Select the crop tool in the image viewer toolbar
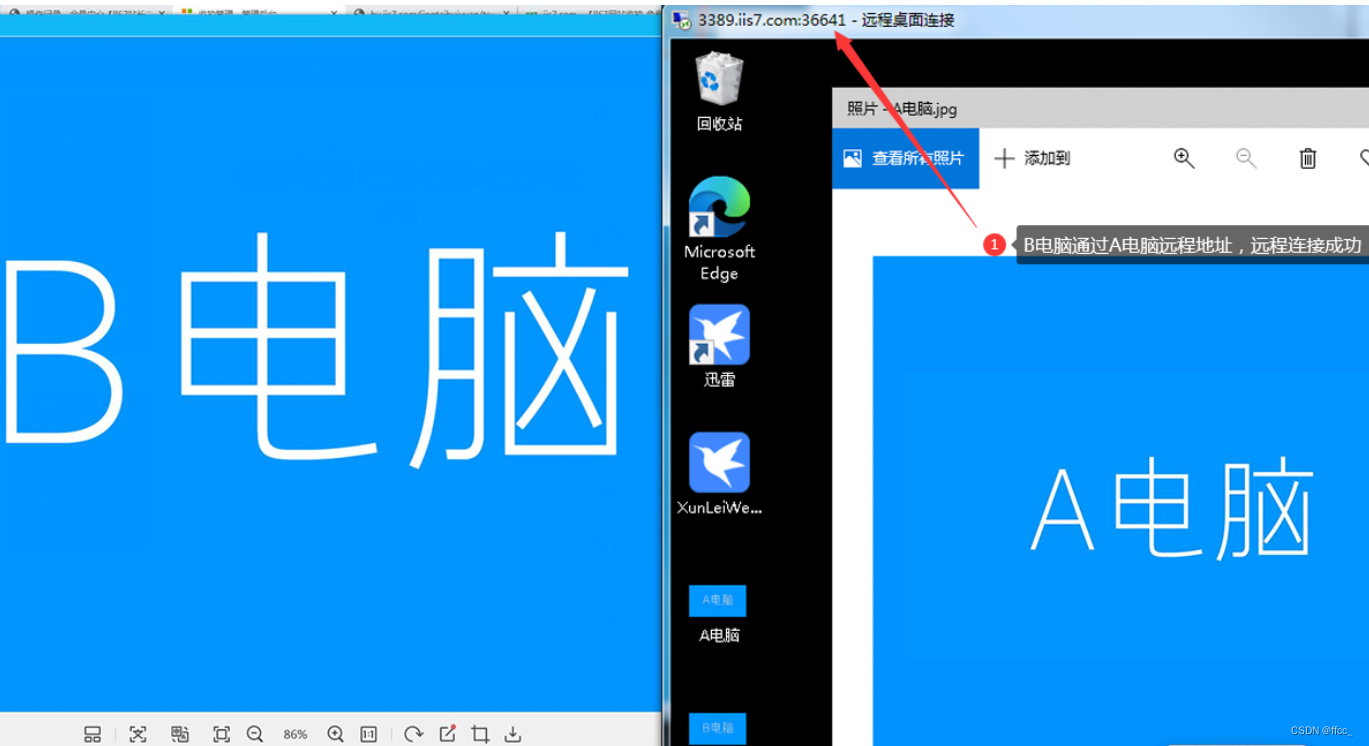The height and width of the screenshot is (746, 1369). pyautogui.click(x=480, y=734)
